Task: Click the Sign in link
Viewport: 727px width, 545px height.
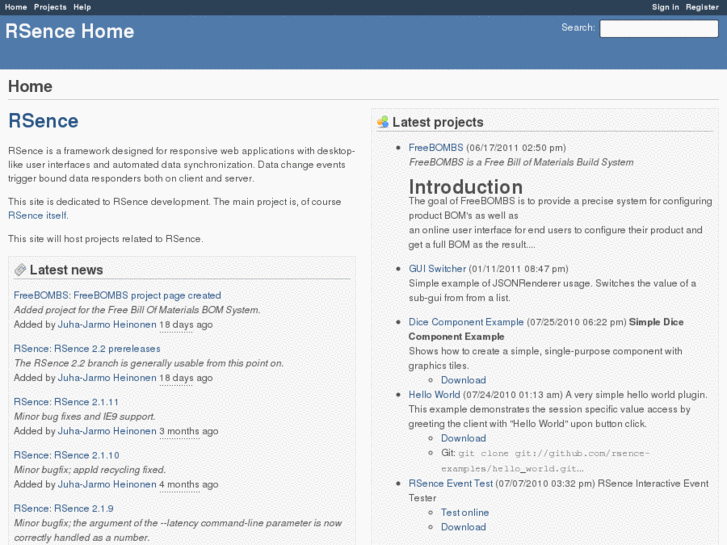Action: pos(665,7)
